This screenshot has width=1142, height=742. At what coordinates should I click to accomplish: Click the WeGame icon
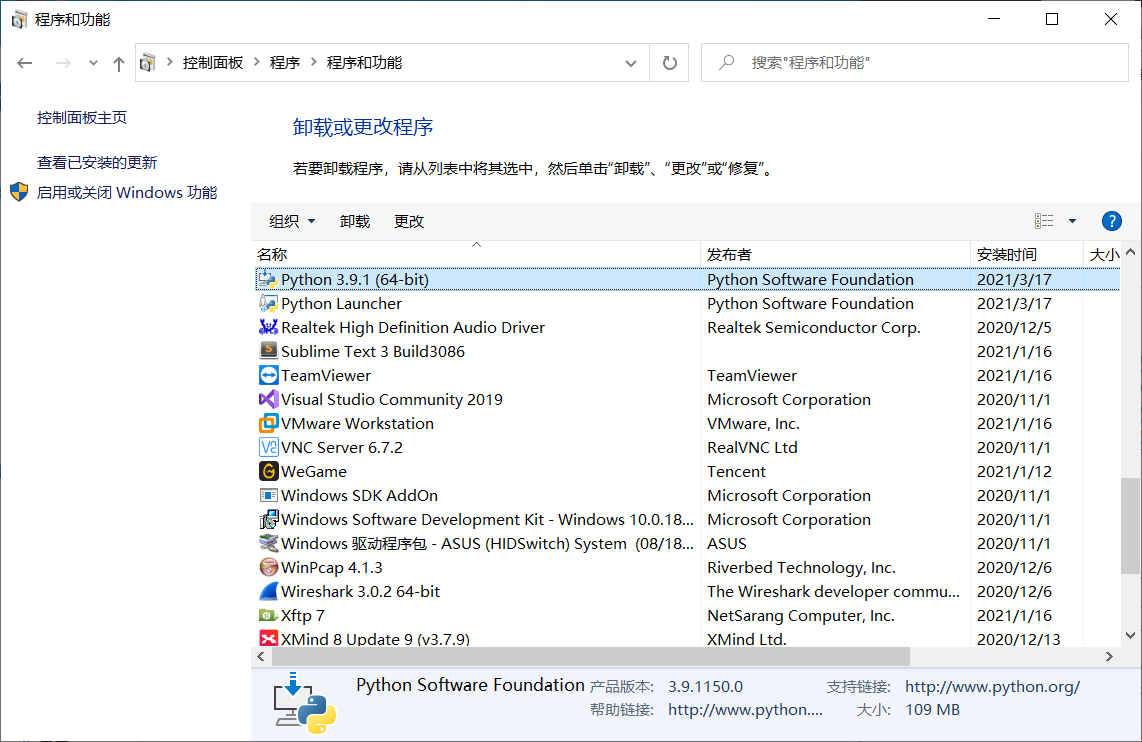point(268,471)
